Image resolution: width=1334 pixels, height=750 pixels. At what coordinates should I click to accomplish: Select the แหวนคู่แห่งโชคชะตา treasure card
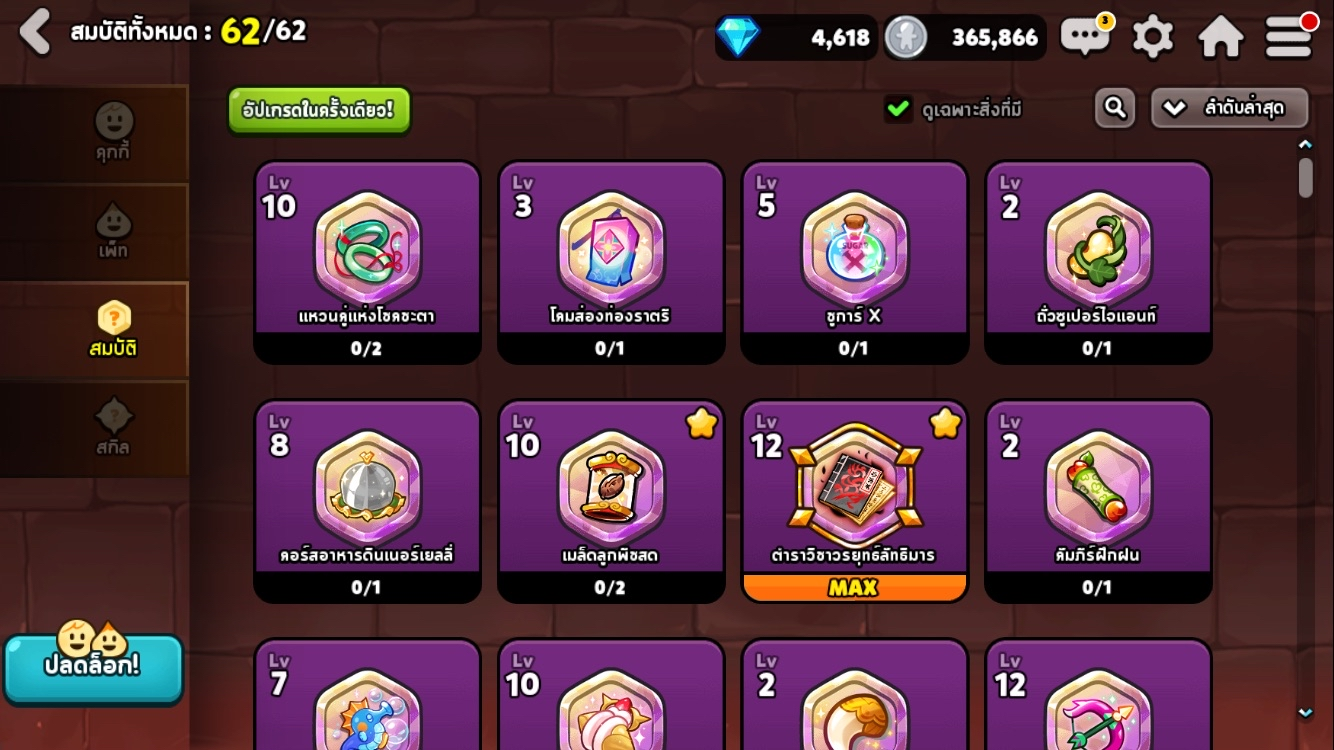(367, 262)
